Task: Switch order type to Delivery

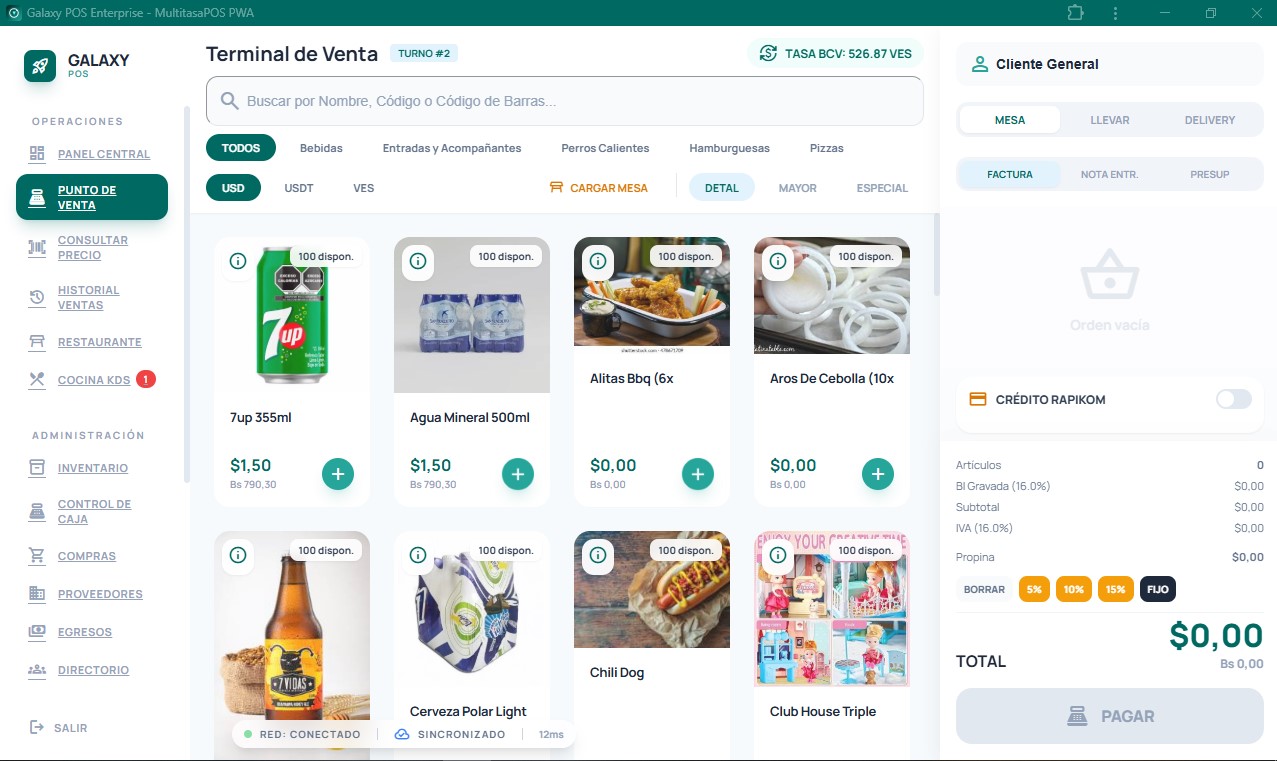Action: pyautogui.click(x=1210, y=120)
